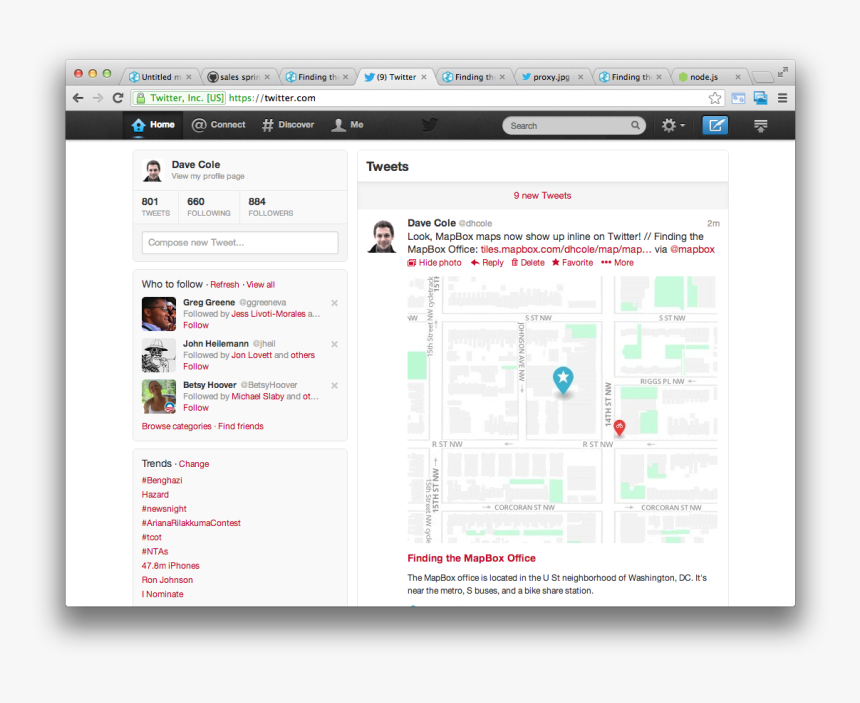View all follow suggestions
Viewport: 860px width, 703px height.
(261, 285)
